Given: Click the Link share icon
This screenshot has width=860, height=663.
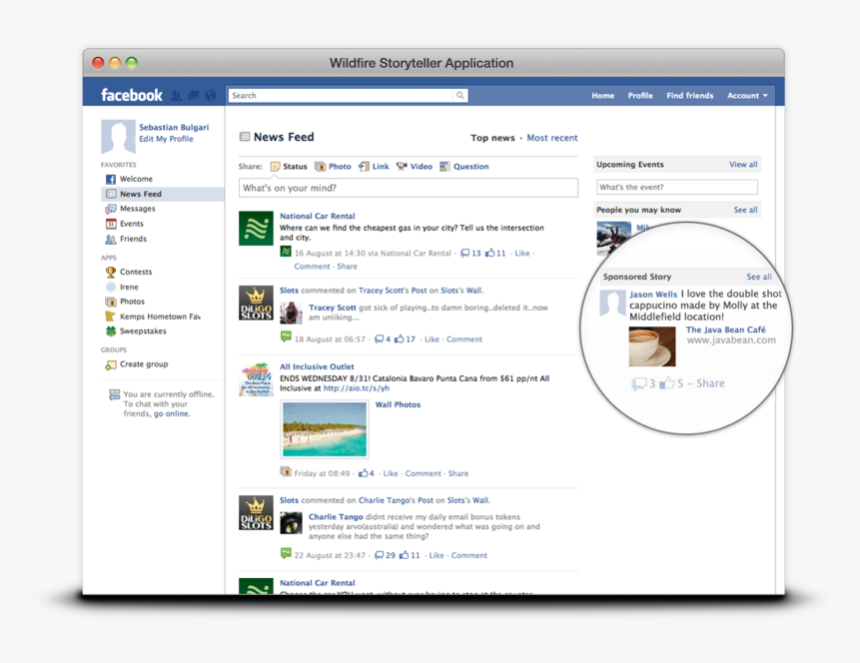Looking at the screenshot, I should 364,167.
